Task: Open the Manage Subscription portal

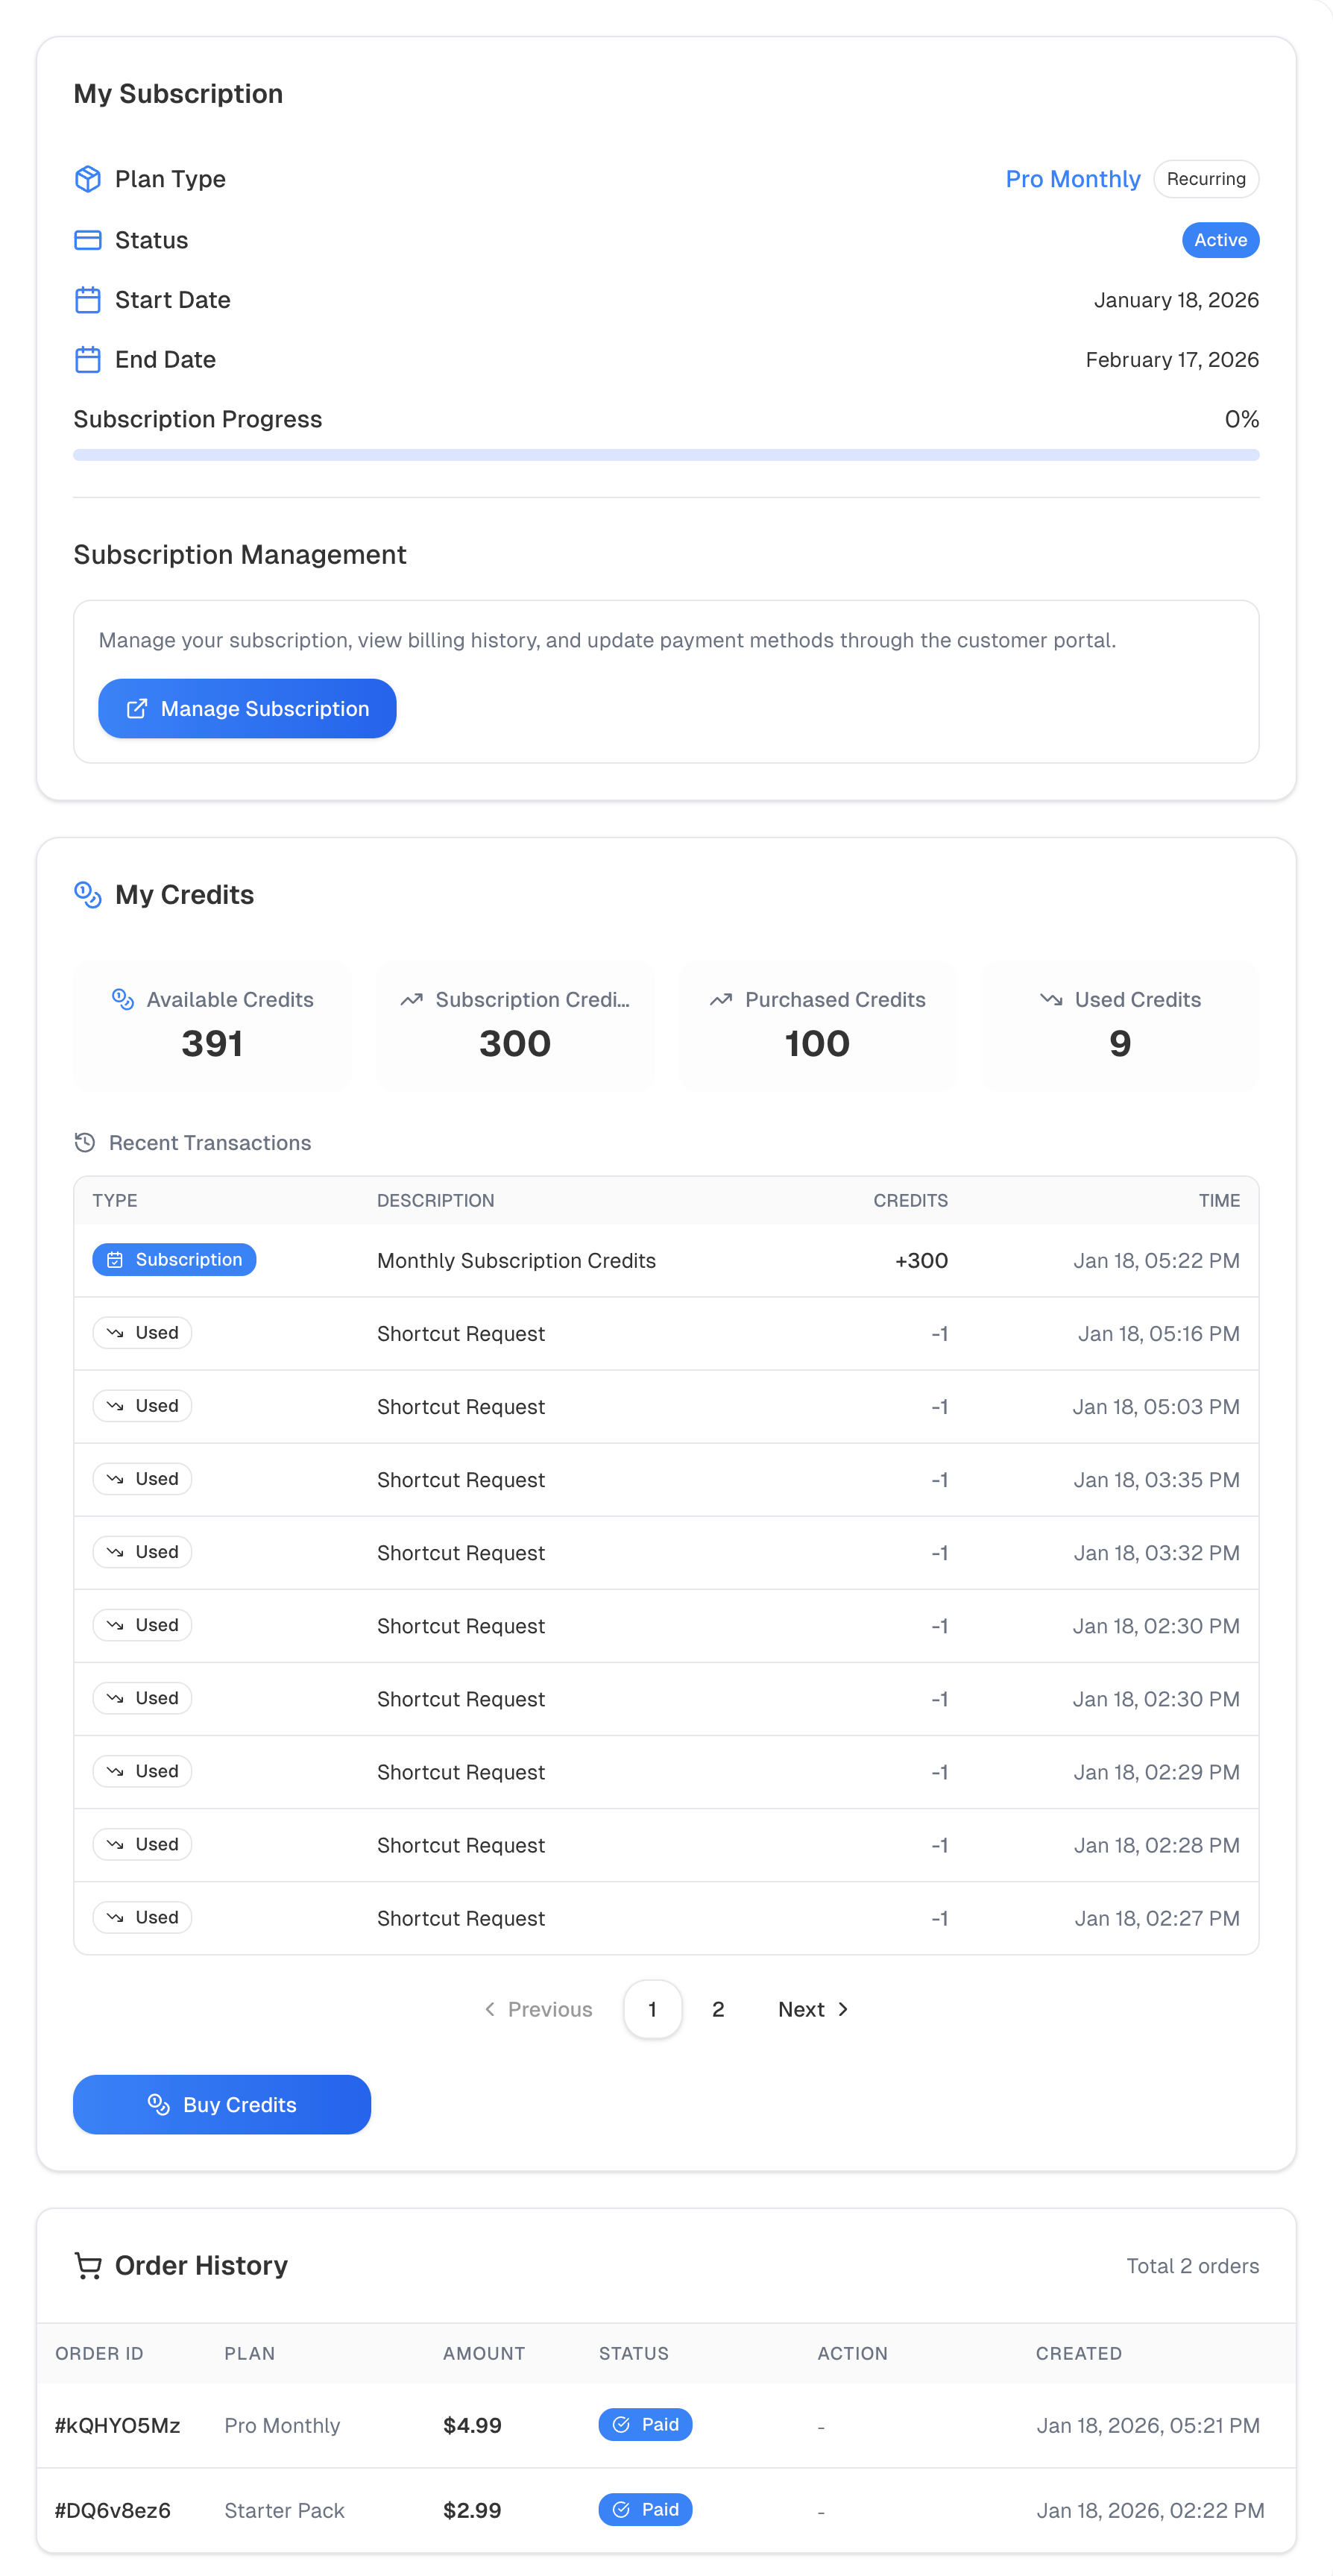Action: click(x=247, y=709)
